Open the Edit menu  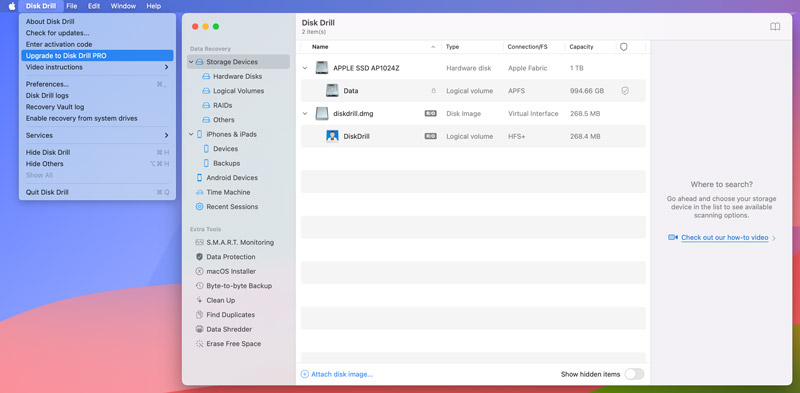(94, 6)
